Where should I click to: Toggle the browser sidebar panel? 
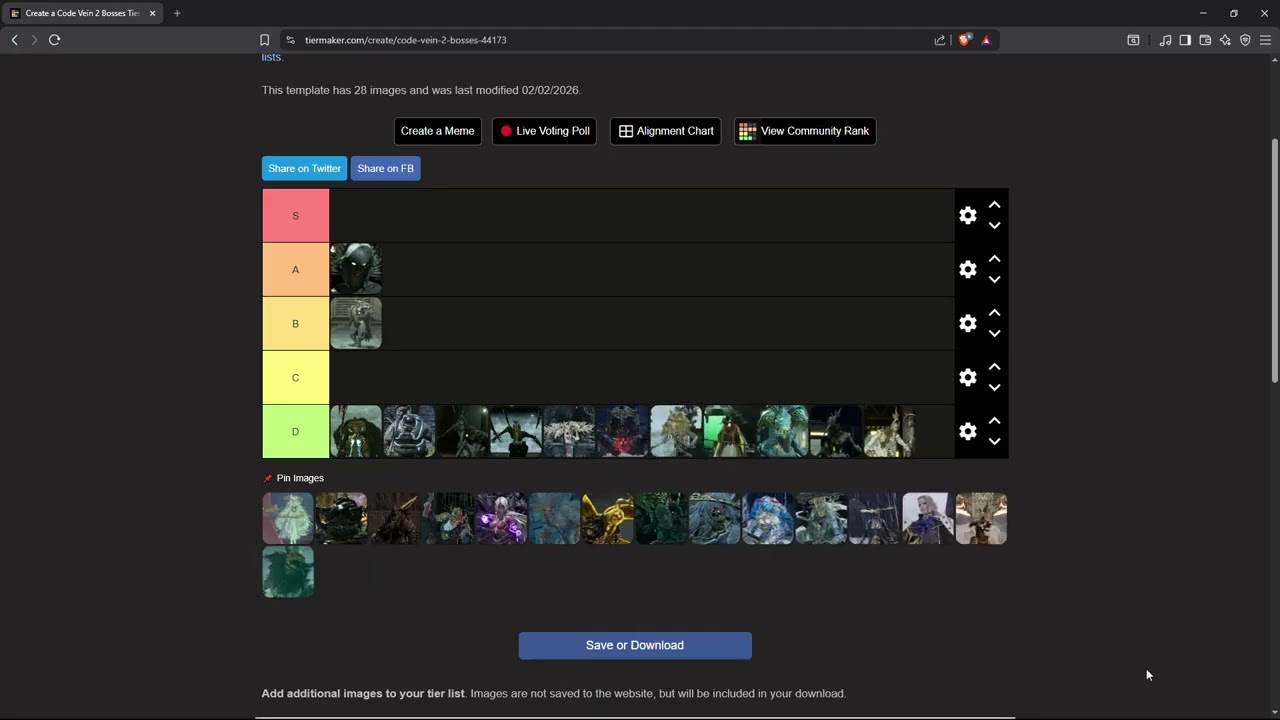click(1185, 40)
